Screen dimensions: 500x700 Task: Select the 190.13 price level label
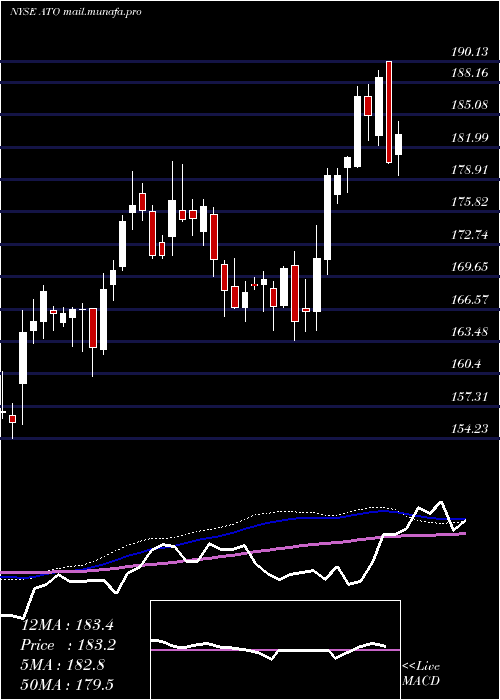[469, 52]
